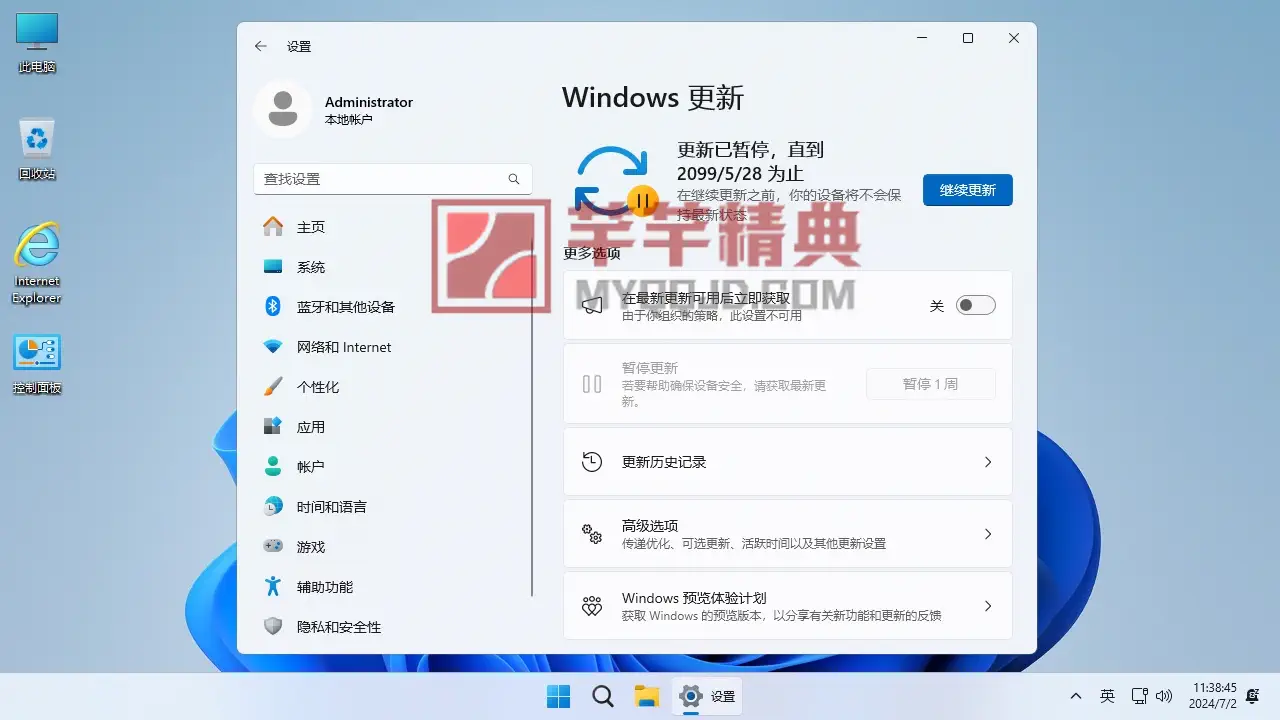
Task: Open the Recycle Bin on the desktop
Action: (x=37, y=140)
